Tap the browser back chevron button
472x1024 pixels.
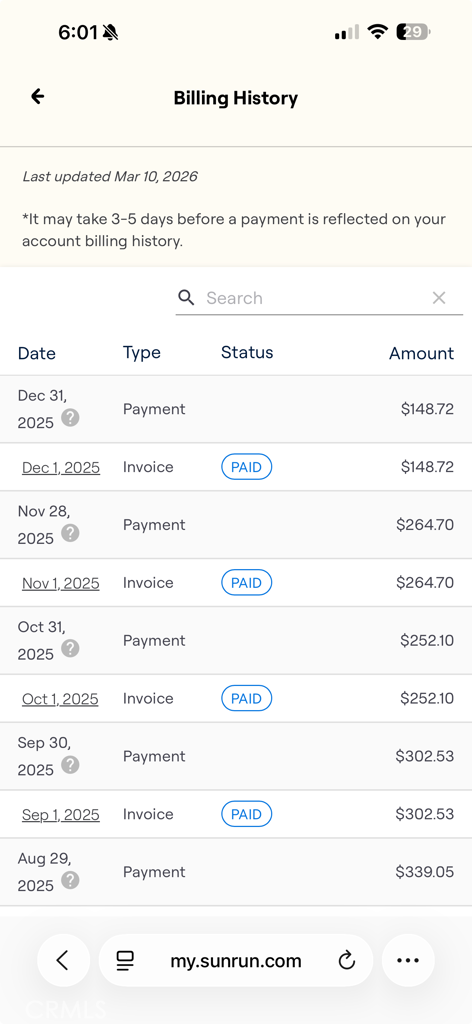click(x=63, y=960)
